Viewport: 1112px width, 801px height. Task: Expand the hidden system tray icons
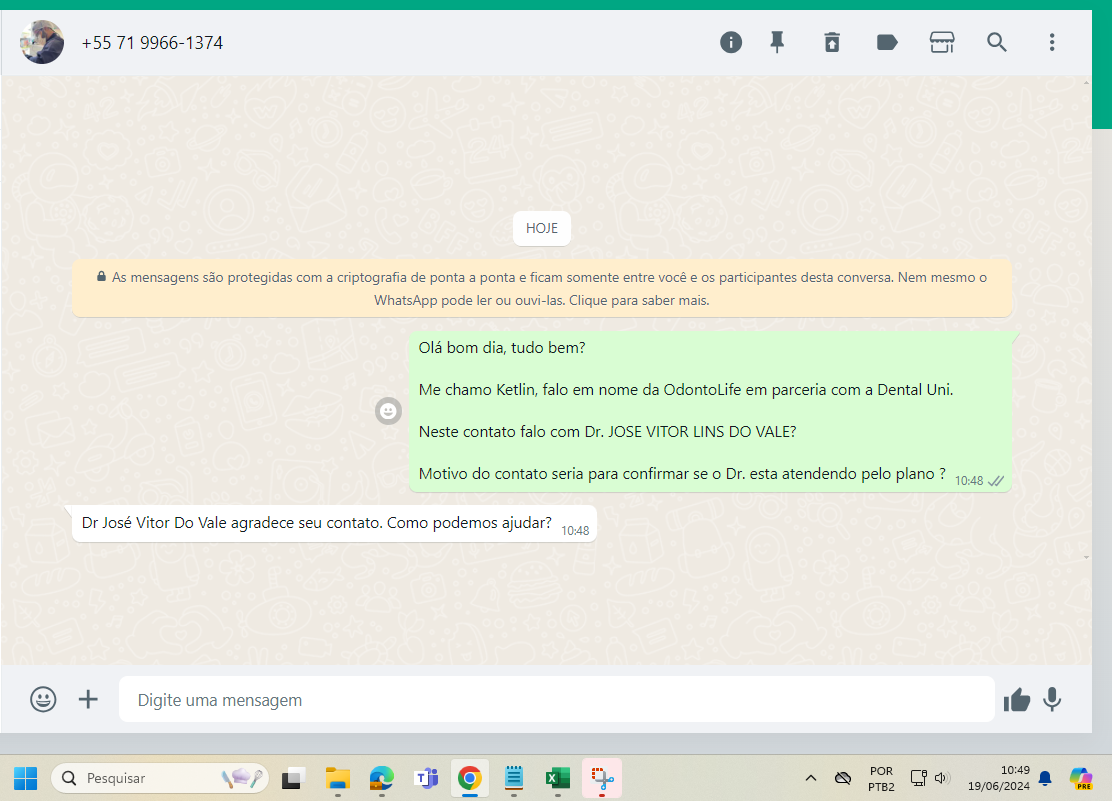click(811, 778)
